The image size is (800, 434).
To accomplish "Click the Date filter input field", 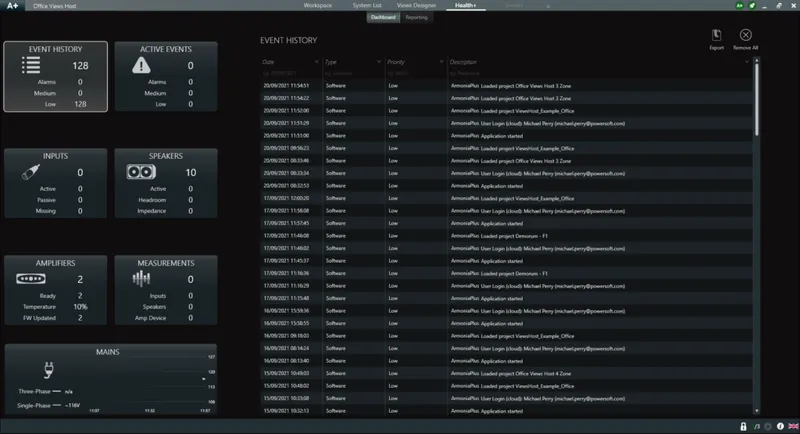I will point(291,73).
